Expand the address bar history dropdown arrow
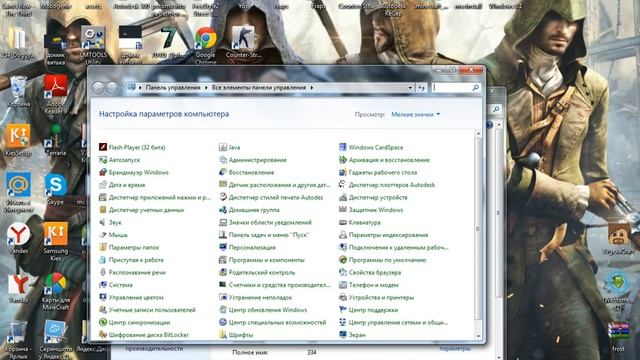The width and height of the screenshot is (640, 360). tap(410, 88)
